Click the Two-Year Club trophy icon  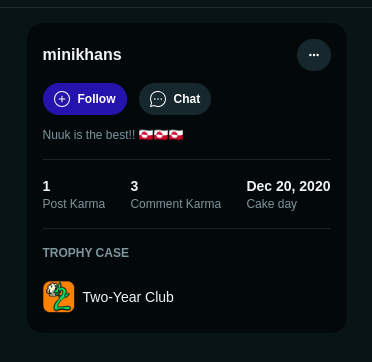[x=59, y=297]
